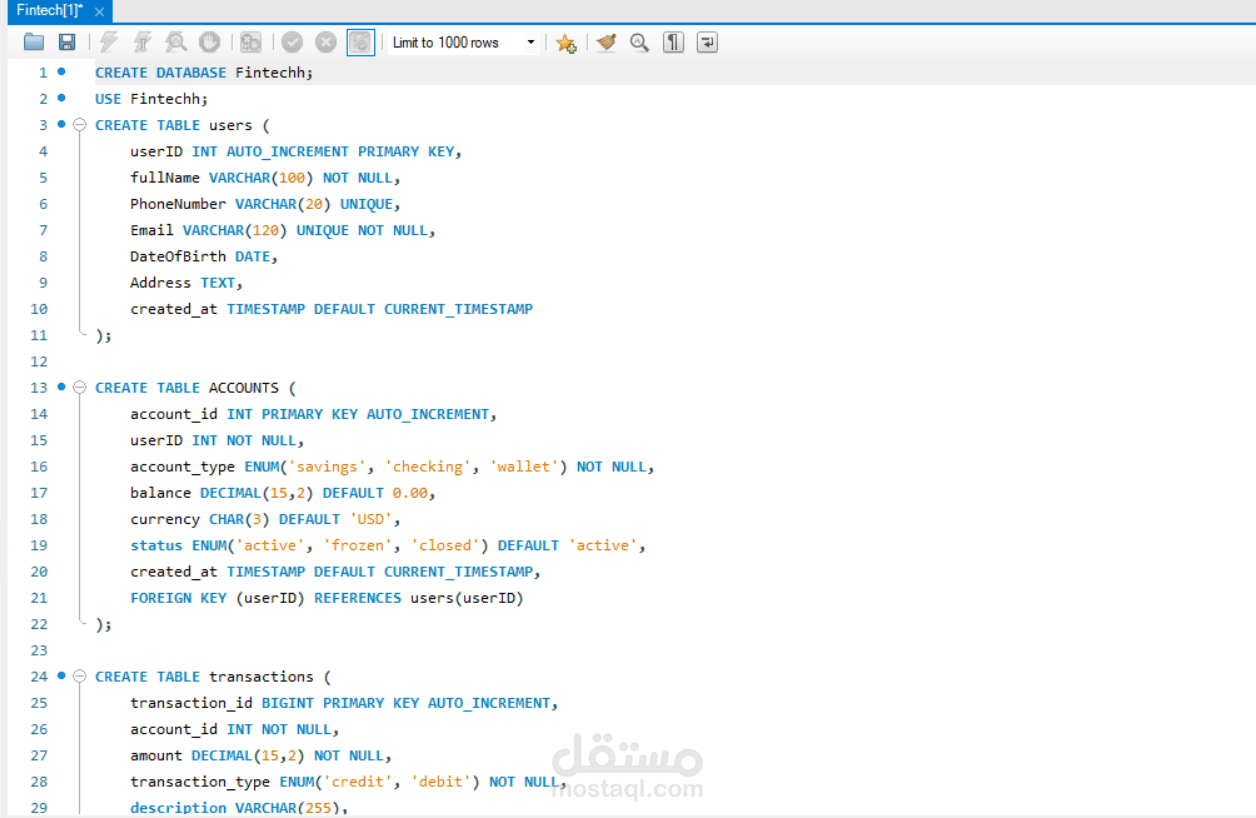The width and height of the screenshot is (1256, 818).
Task: Click 'description VARCHAR(255)' line
Action: click(x=239, y=808)
